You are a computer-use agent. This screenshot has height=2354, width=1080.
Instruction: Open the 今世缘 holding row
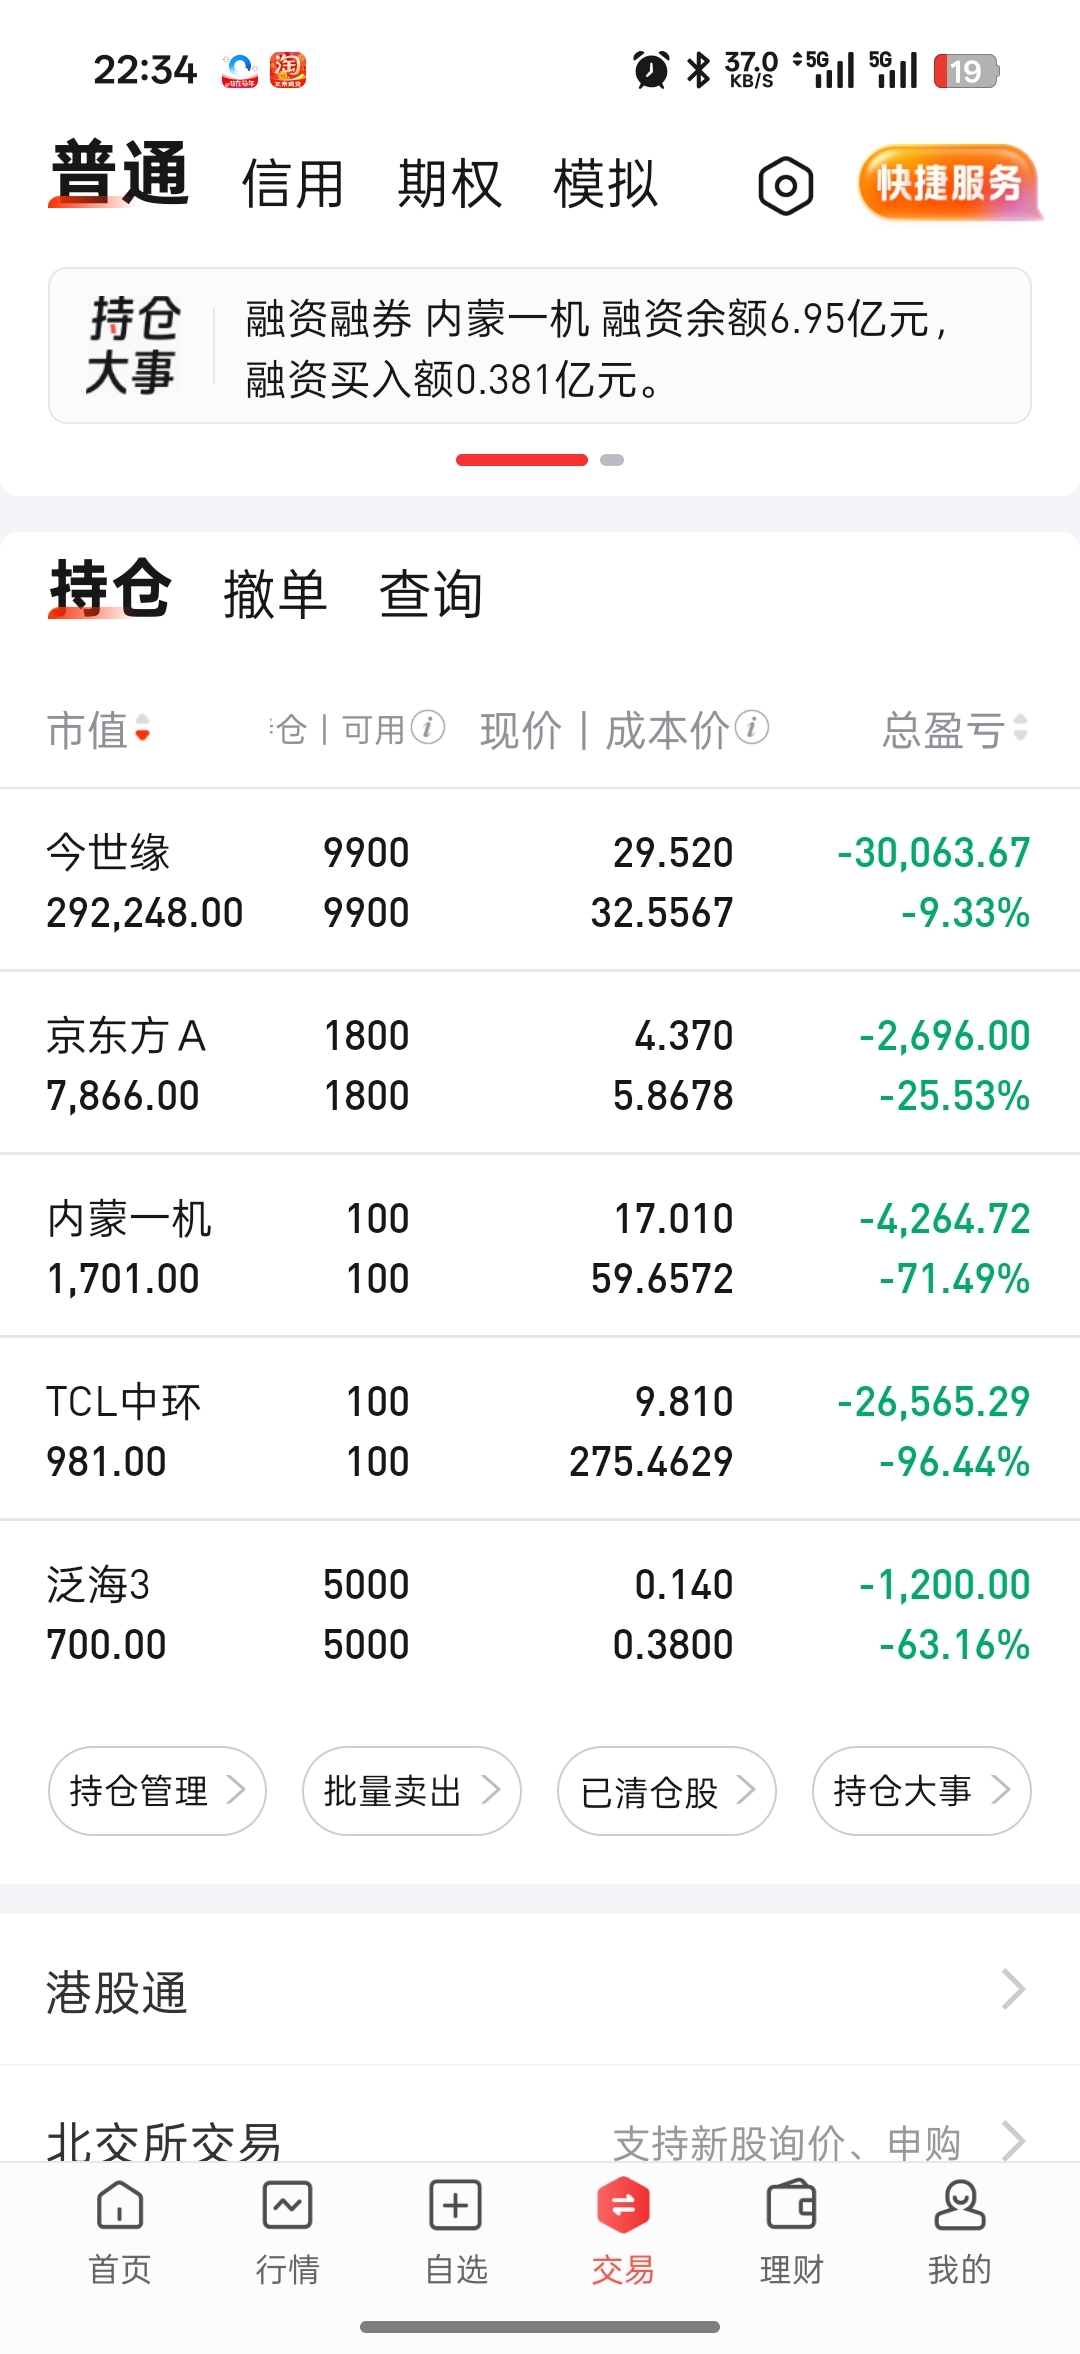click(x=540, y=880)
